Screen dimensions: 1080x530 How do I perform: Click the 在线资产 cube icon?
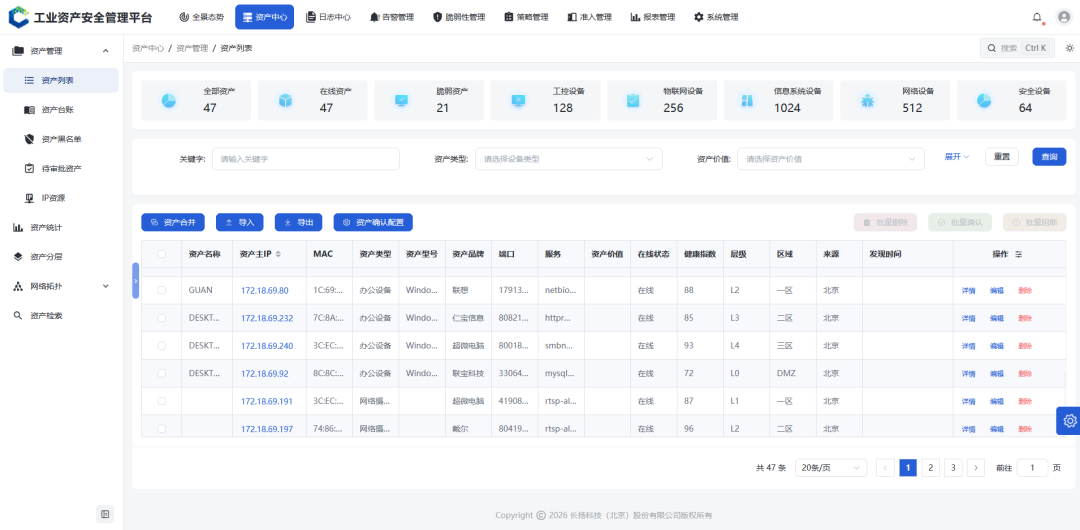(x=285, y=101)
